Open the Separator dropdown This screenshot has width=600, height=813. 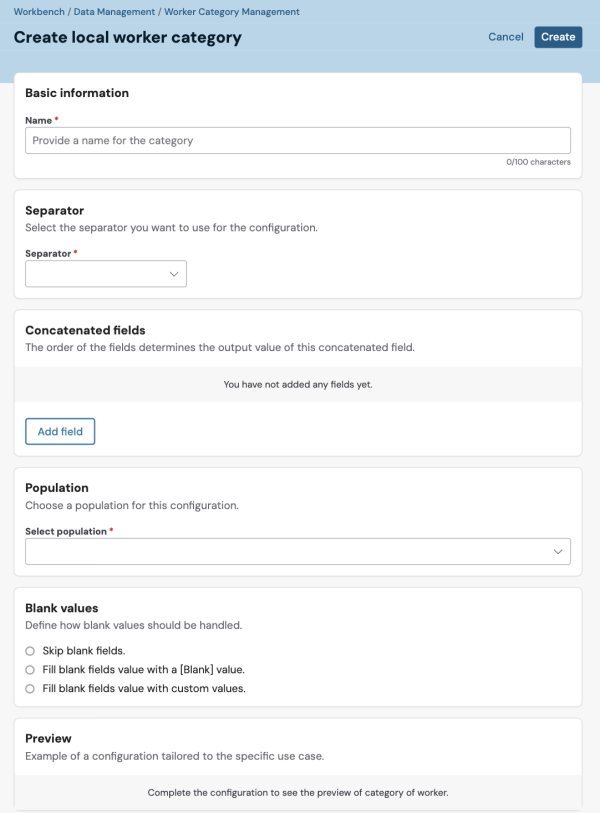point(106,274)
